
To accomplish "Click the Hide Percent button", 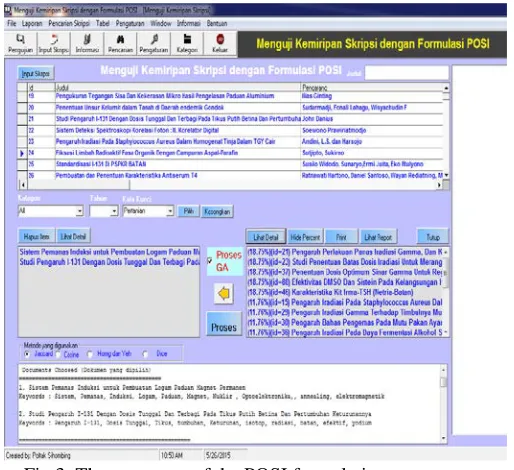I will 305,237.
